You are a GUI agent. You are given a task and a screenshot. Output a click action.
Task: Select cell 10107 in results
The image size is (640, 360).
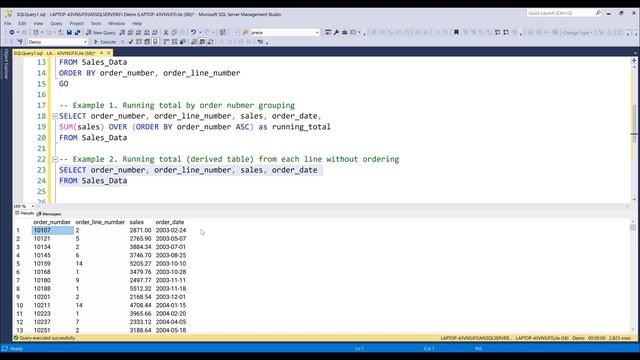tap(52, 230)
